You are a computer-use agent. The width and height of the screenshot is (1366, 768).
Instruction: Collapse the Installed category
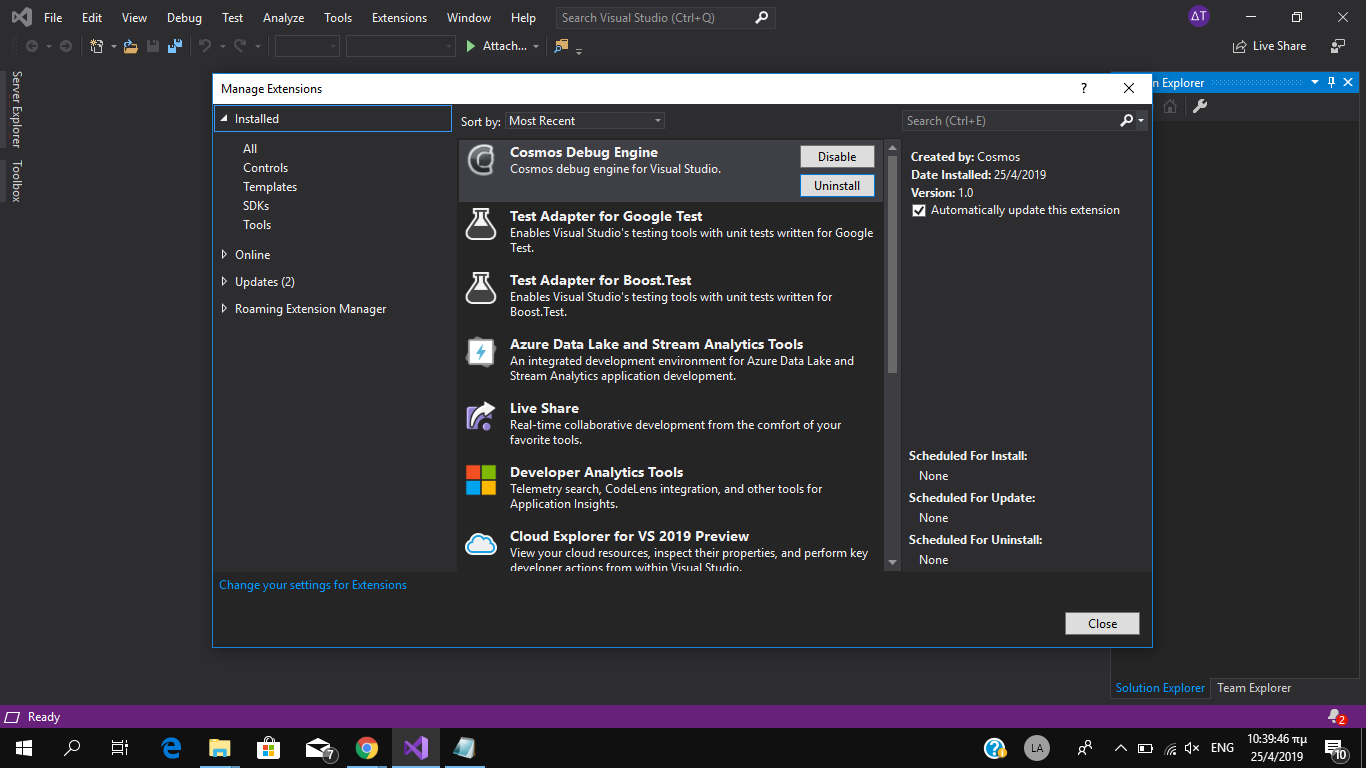225,119
